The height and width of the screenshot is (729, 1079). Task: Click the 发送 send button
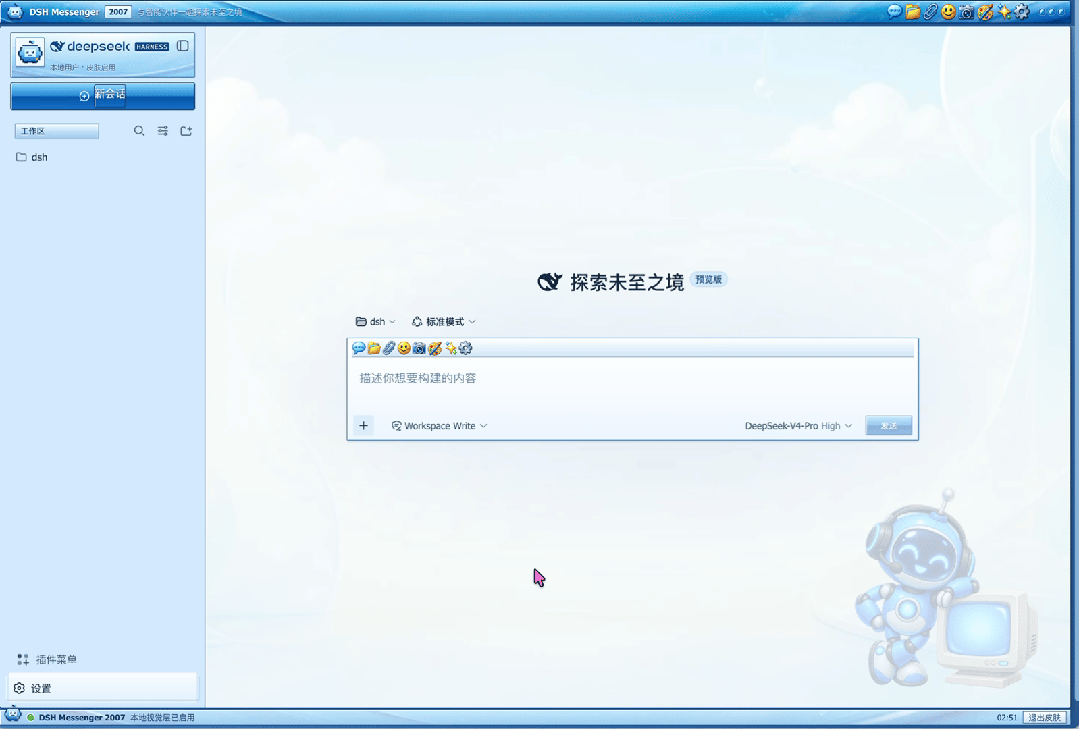coord(888,425)
